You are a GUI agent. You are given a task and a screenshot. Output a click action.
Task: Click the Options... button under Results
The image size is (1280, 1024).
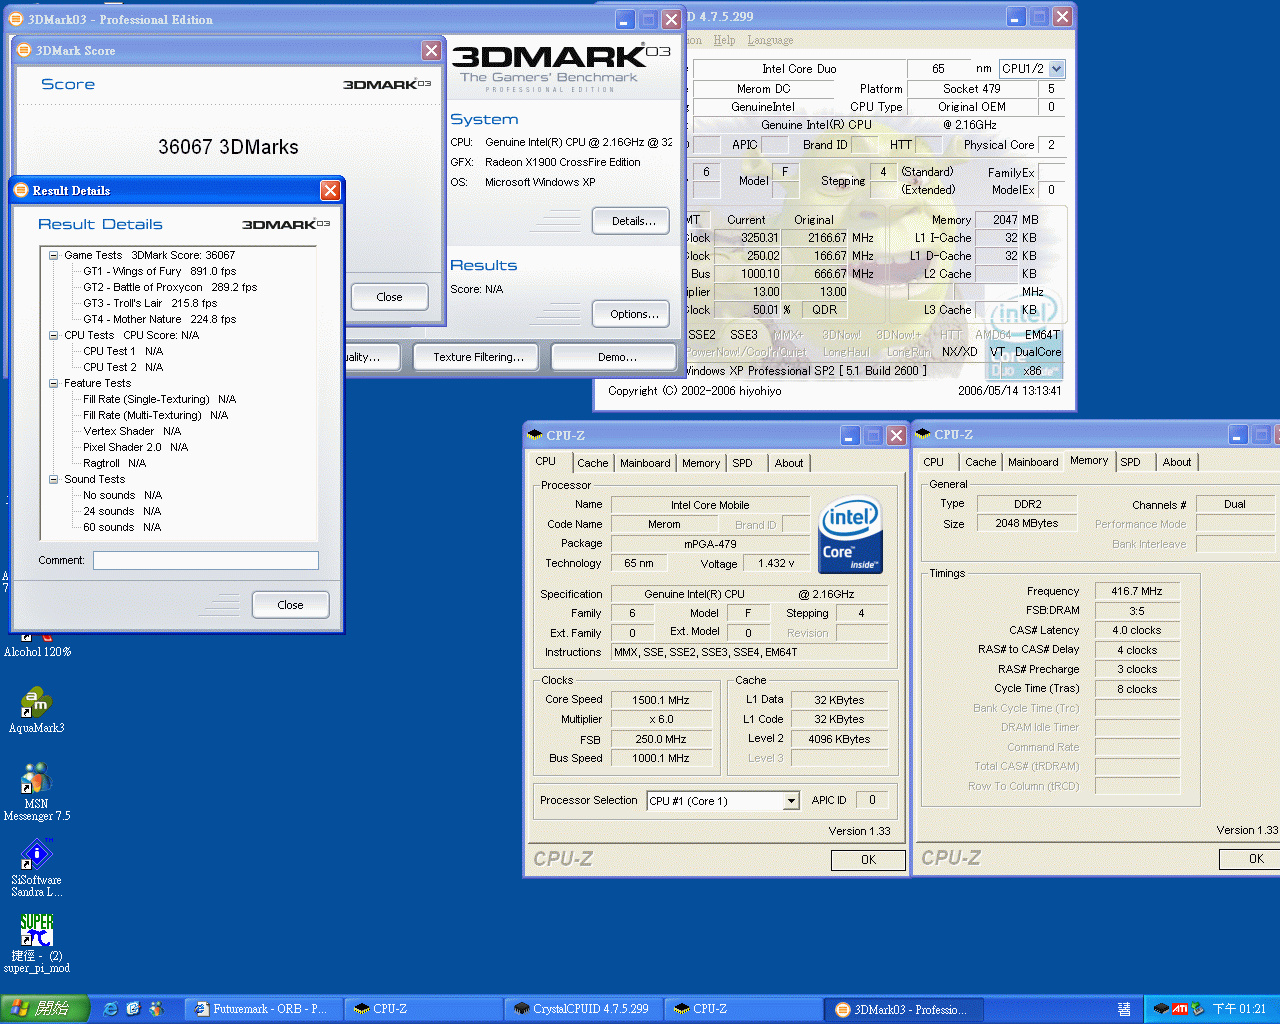point(631,314)
